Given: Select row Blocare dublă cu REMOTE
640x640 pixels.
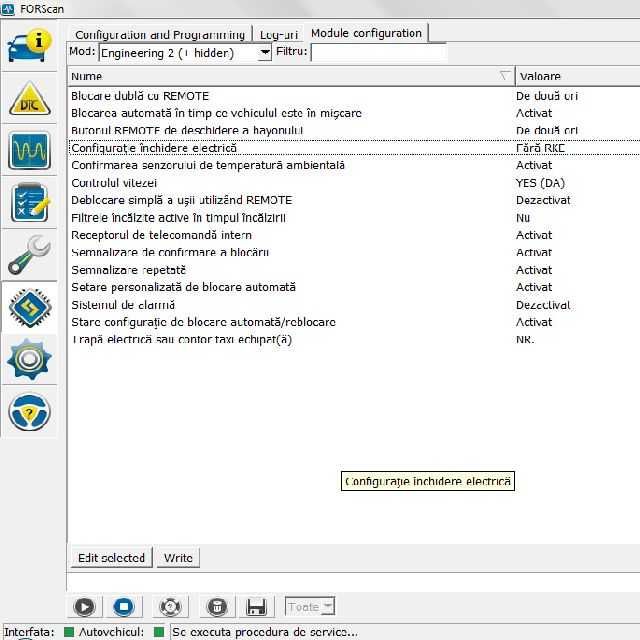Looking at the screenshot, I should tap(354, 96).
